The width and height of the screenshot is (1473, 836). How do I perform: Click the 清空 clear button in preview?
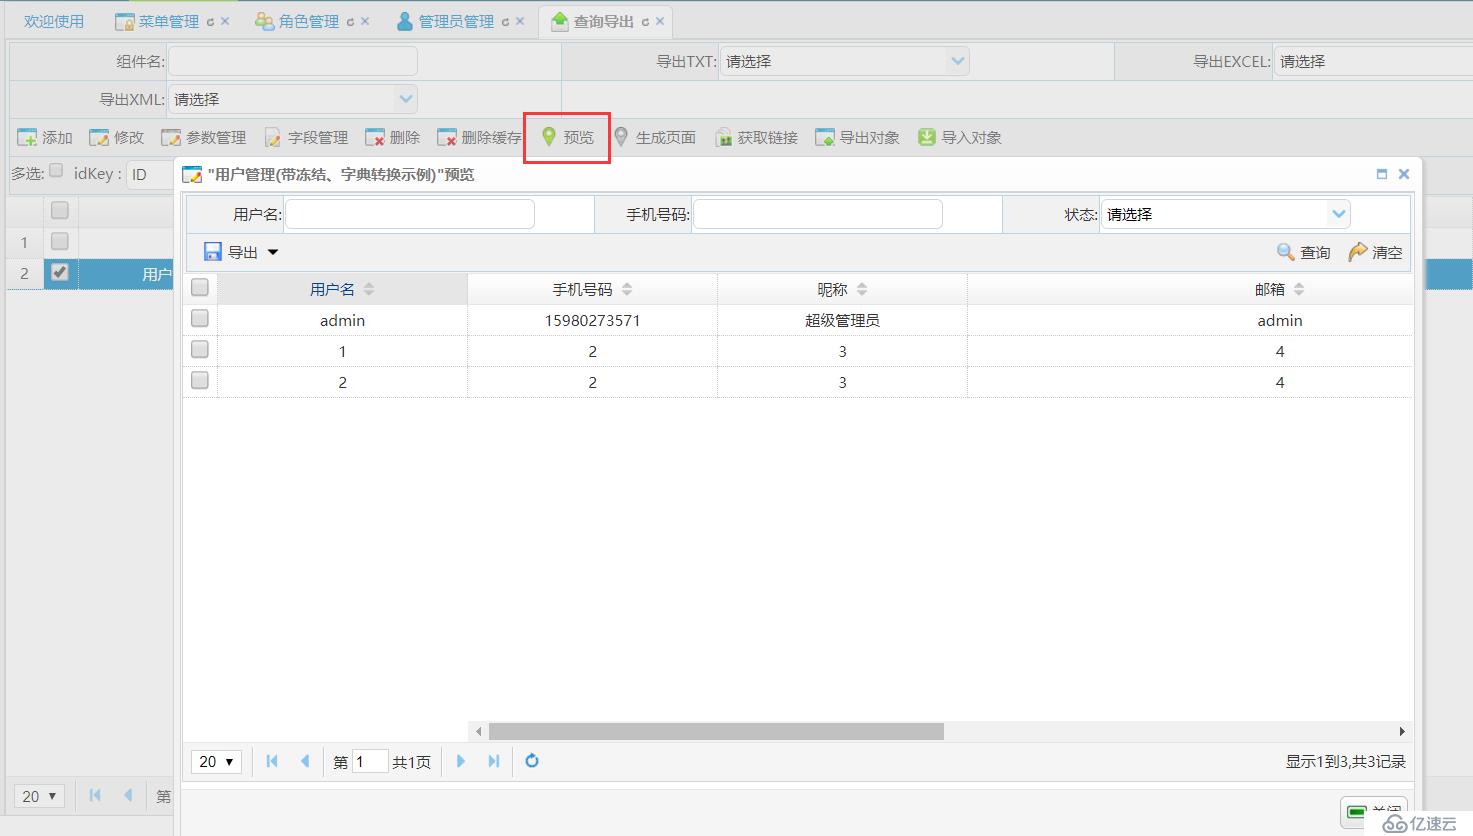[1376, 252]
